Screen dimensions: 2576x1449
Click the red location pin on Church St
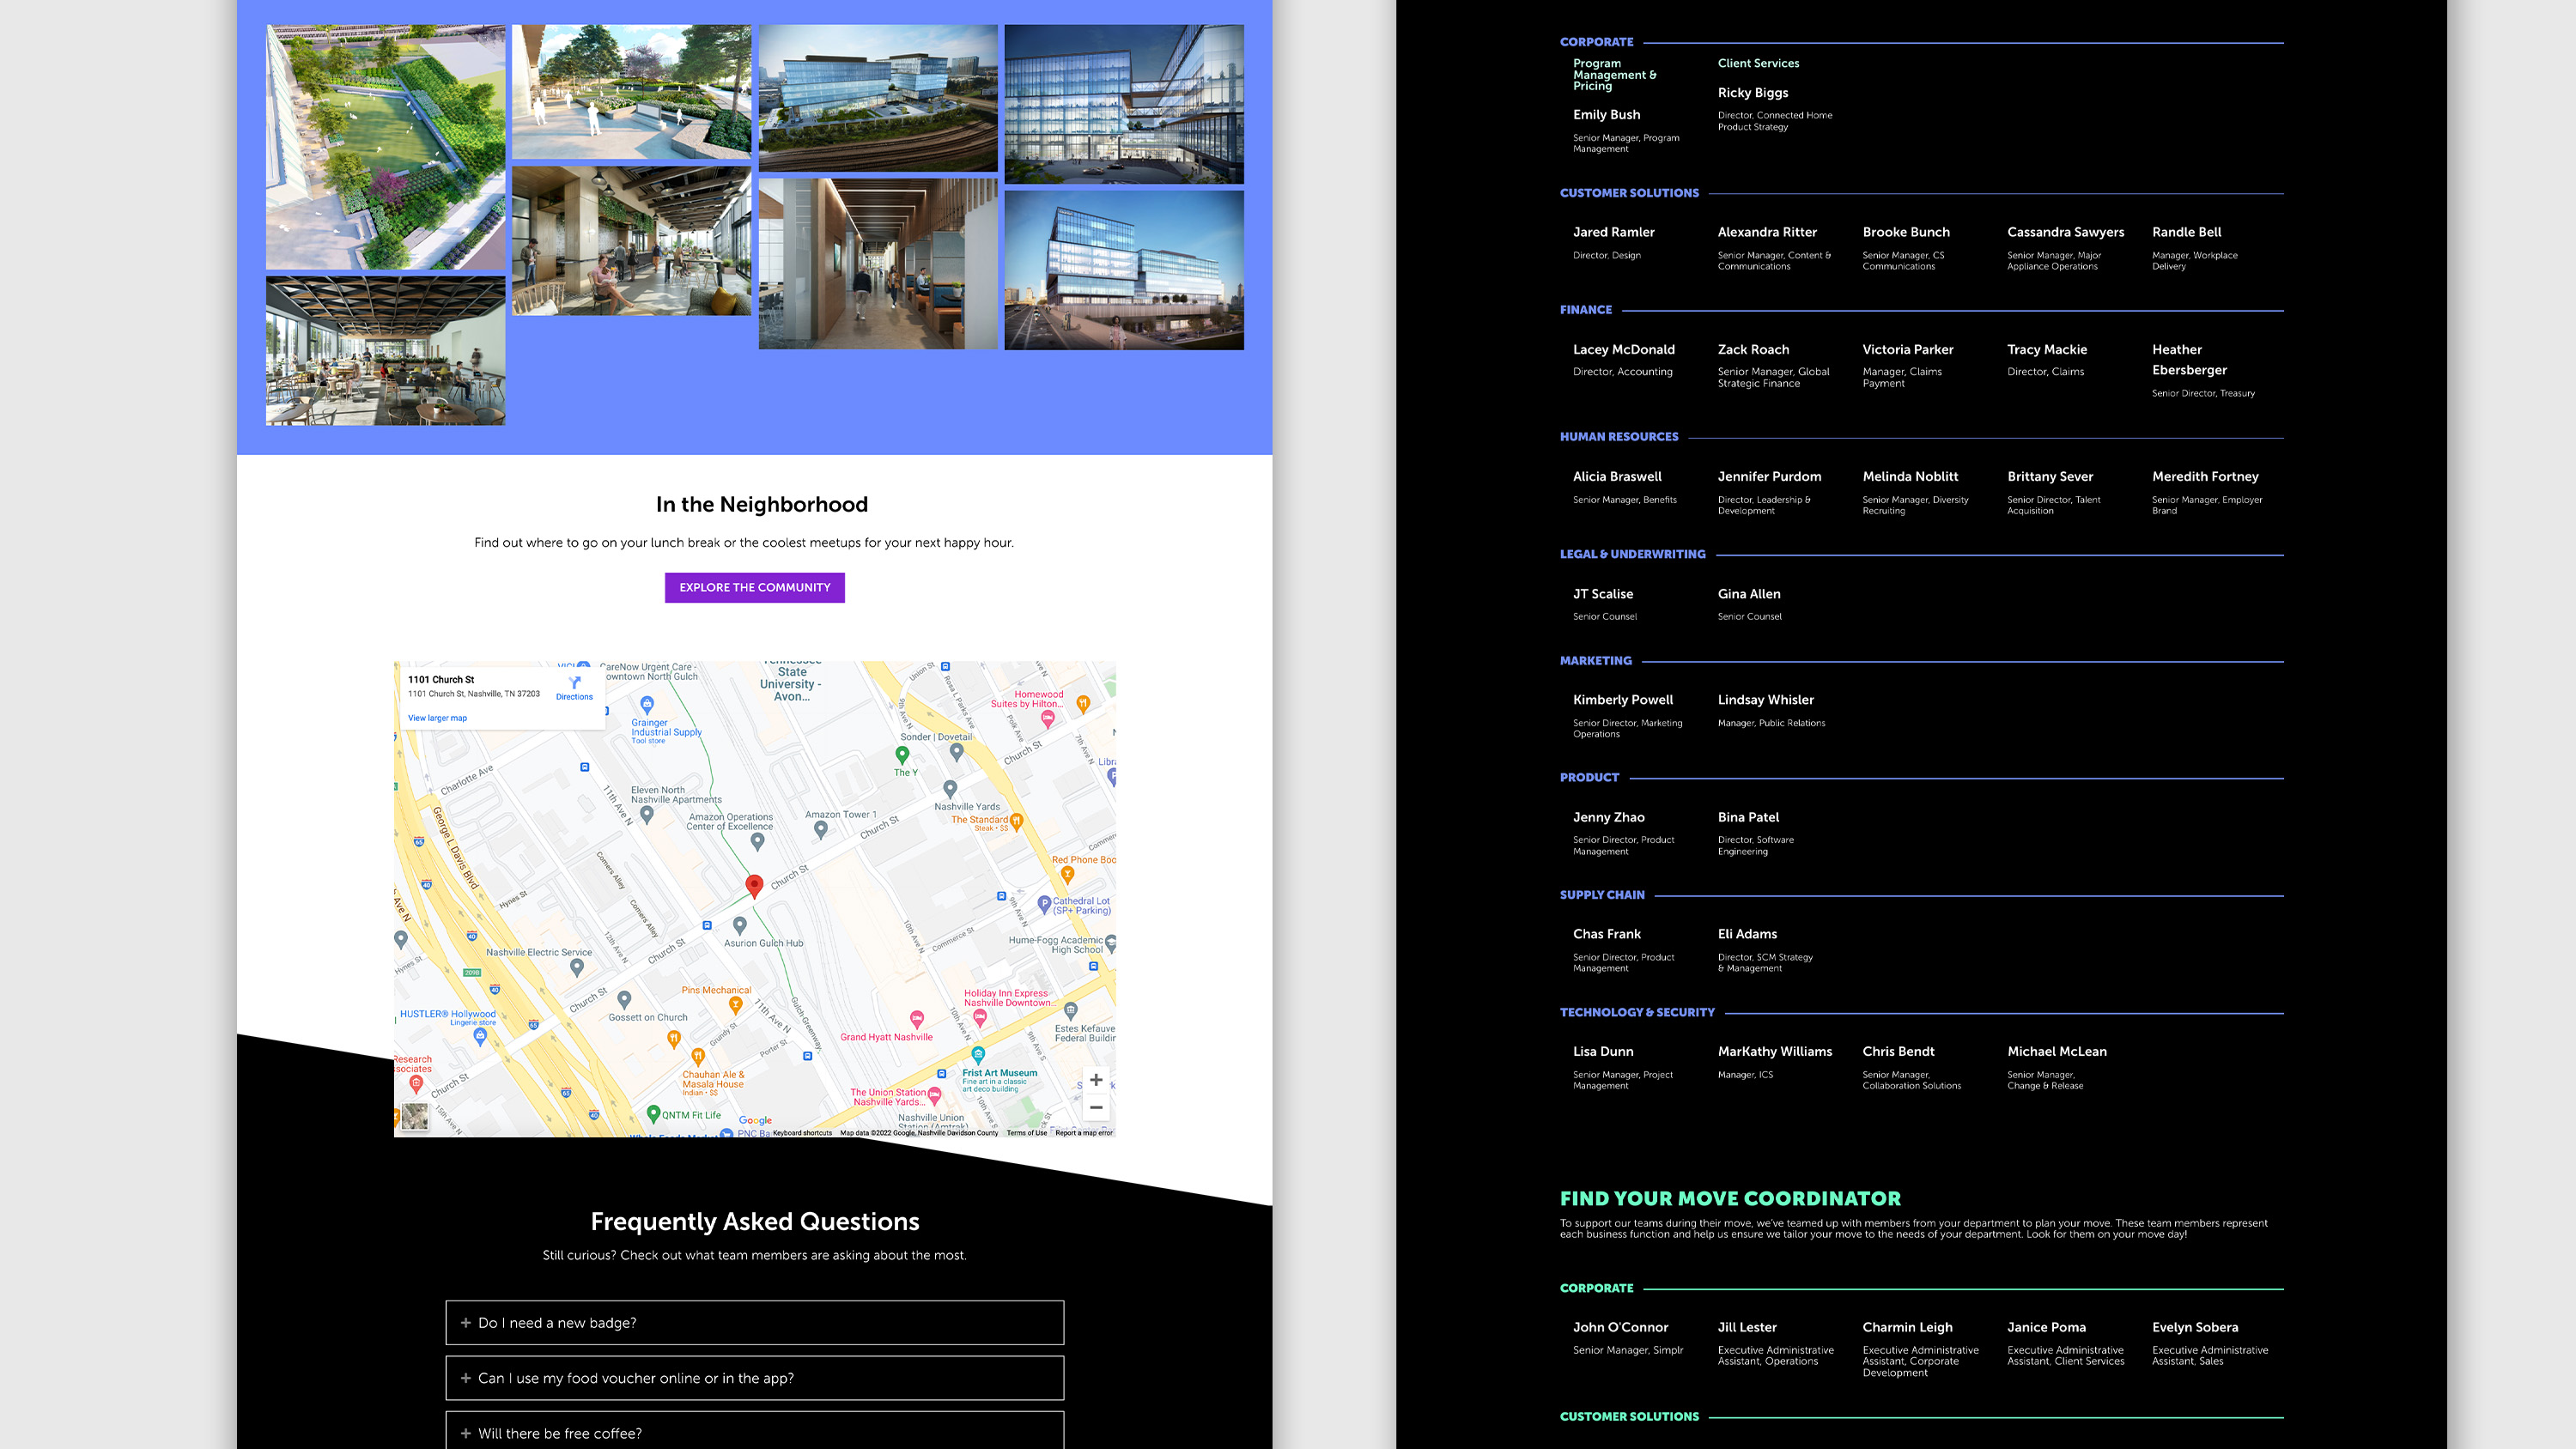(x=755, y=885)
